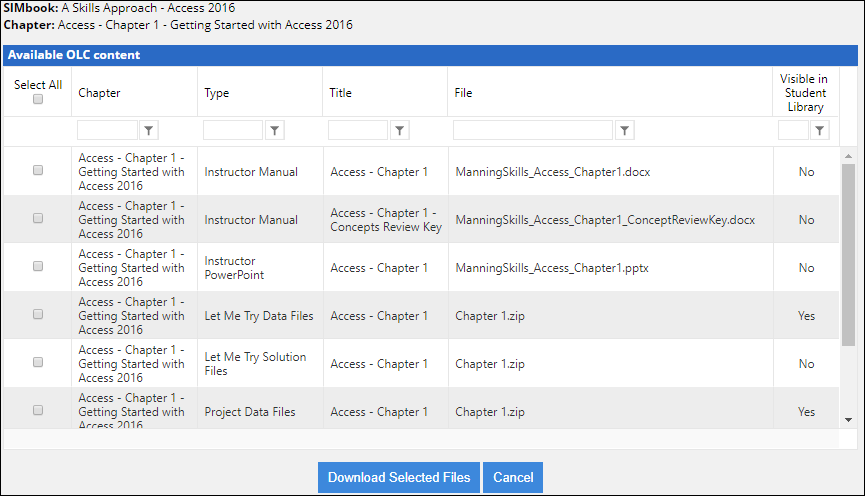Image resolution: width=865 pixels, height=496 pixels.
Task: Click the Type filter text box
Action: pos(233,131)
